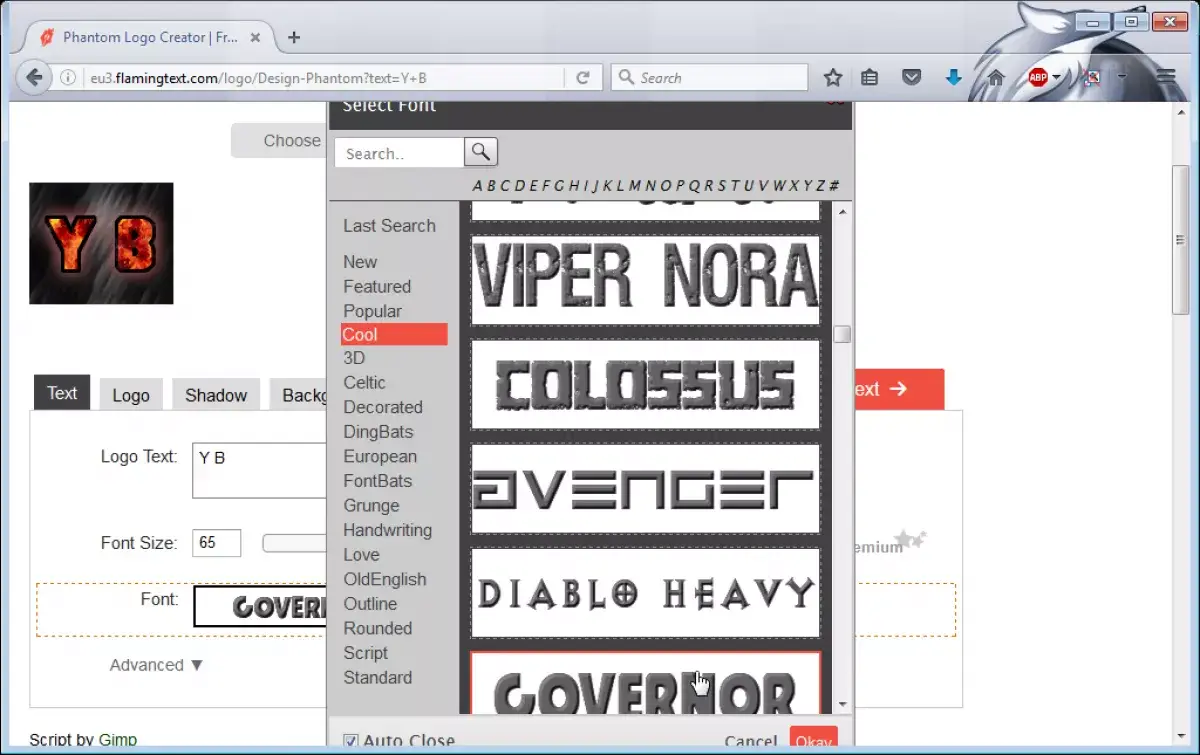1200x755 pixels.
Task: Open dropdown arrow beside the extension icon
Action: (1122, 77)
